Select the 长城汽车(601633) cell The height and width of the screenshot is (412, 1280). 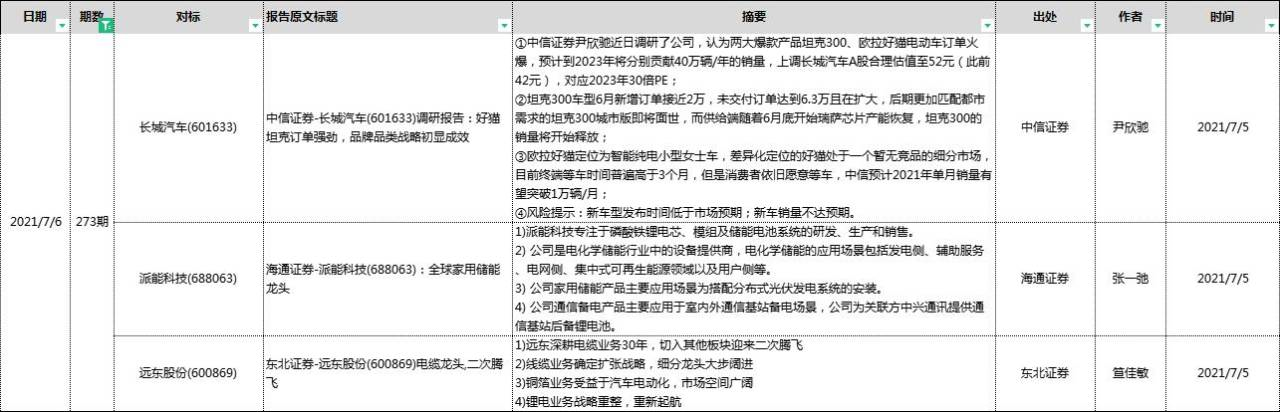tap(188, 128)
